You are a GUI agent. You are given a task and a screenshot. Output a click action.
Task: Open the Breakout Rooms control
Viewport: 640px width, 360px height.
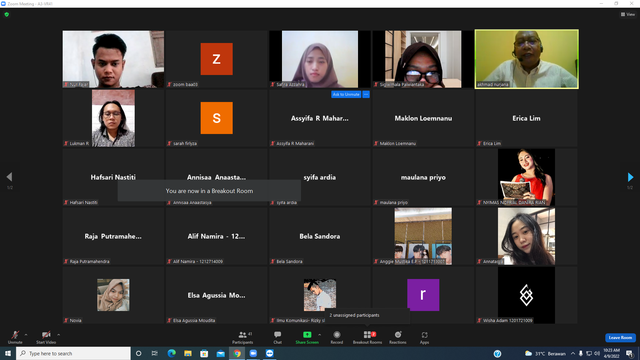click(367, 337)
